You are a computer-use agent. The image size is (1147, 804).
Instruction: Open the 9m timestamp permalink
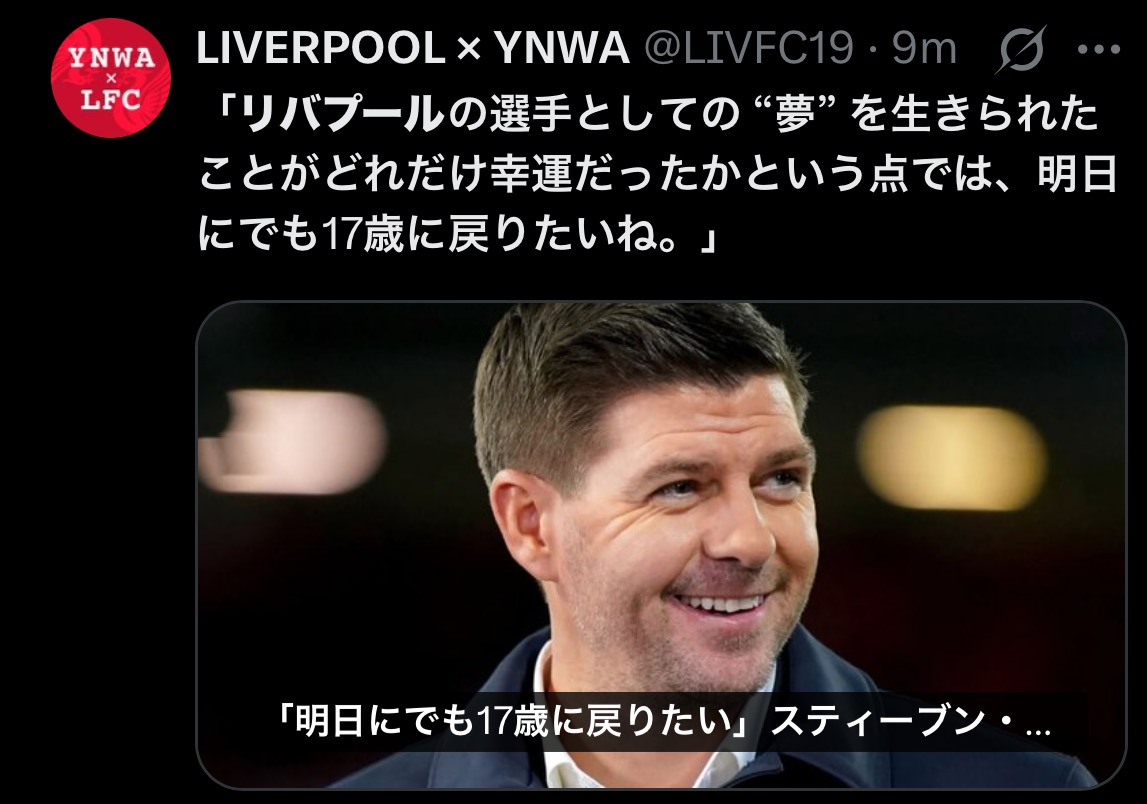pos(925,48)
